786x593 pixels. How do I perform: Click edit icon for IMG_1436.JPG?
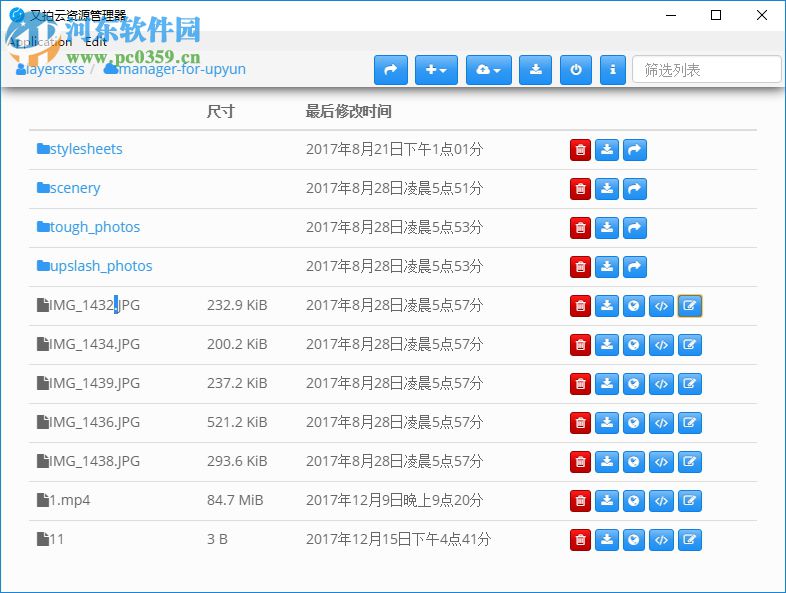click(x=690, y=423)
